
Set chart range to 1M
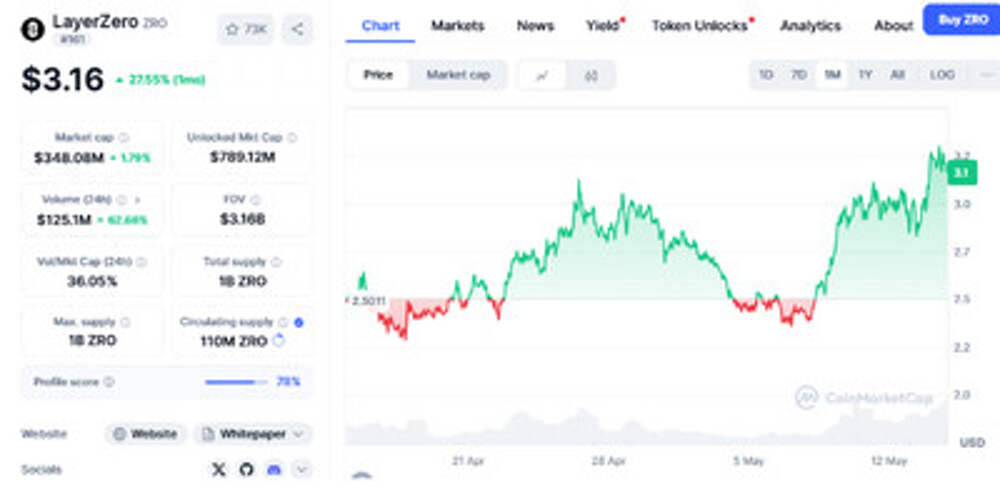[832, 75]
